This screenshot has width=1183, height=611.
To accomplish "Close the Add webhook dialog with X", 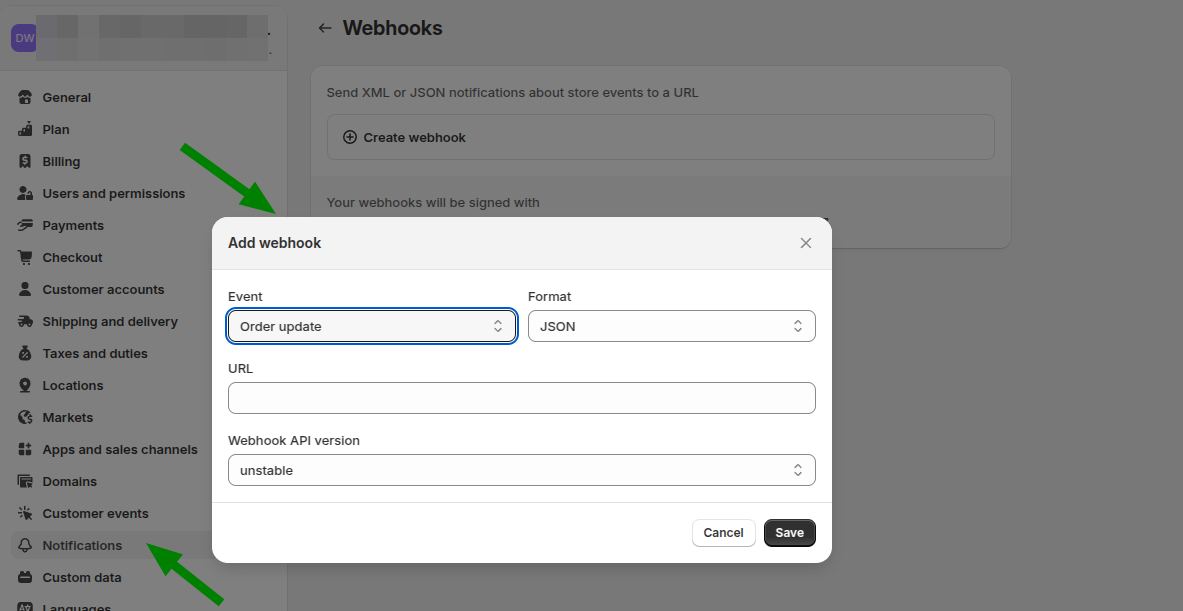I will coord(806,243).
